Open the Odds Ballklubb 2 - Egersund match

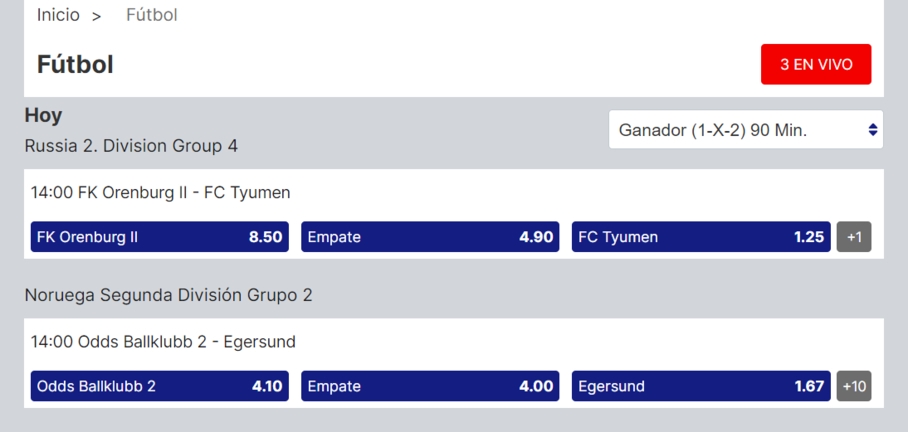coord(163,342)
